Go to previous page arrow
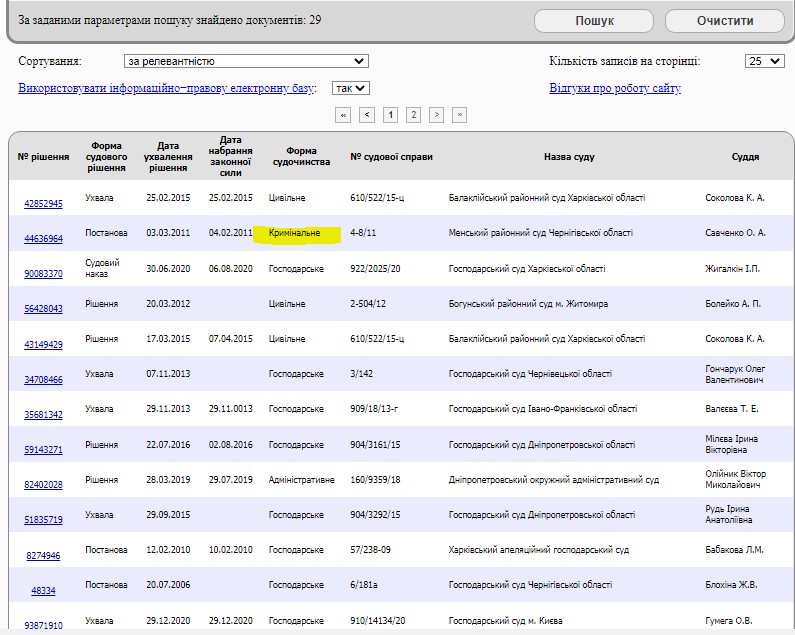The width and height of the screenshot is (795, 635). point(367,115)
